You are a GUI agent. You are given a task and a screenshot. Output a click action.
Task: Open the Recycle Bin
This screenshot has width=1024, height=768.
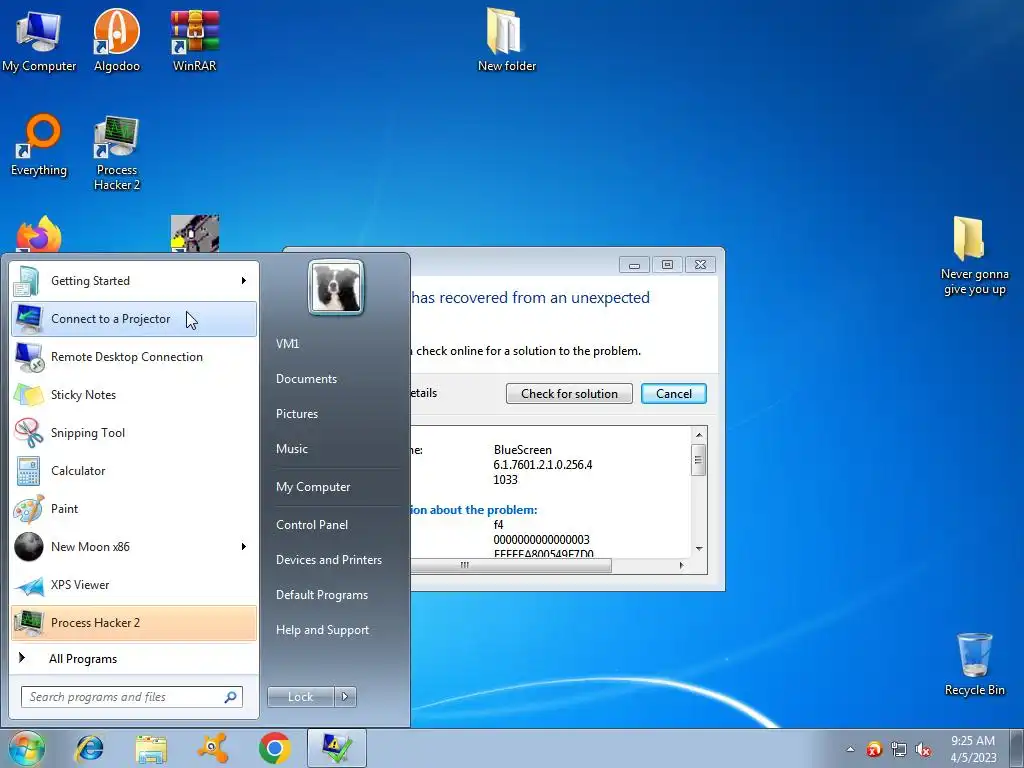coord(974,665)
